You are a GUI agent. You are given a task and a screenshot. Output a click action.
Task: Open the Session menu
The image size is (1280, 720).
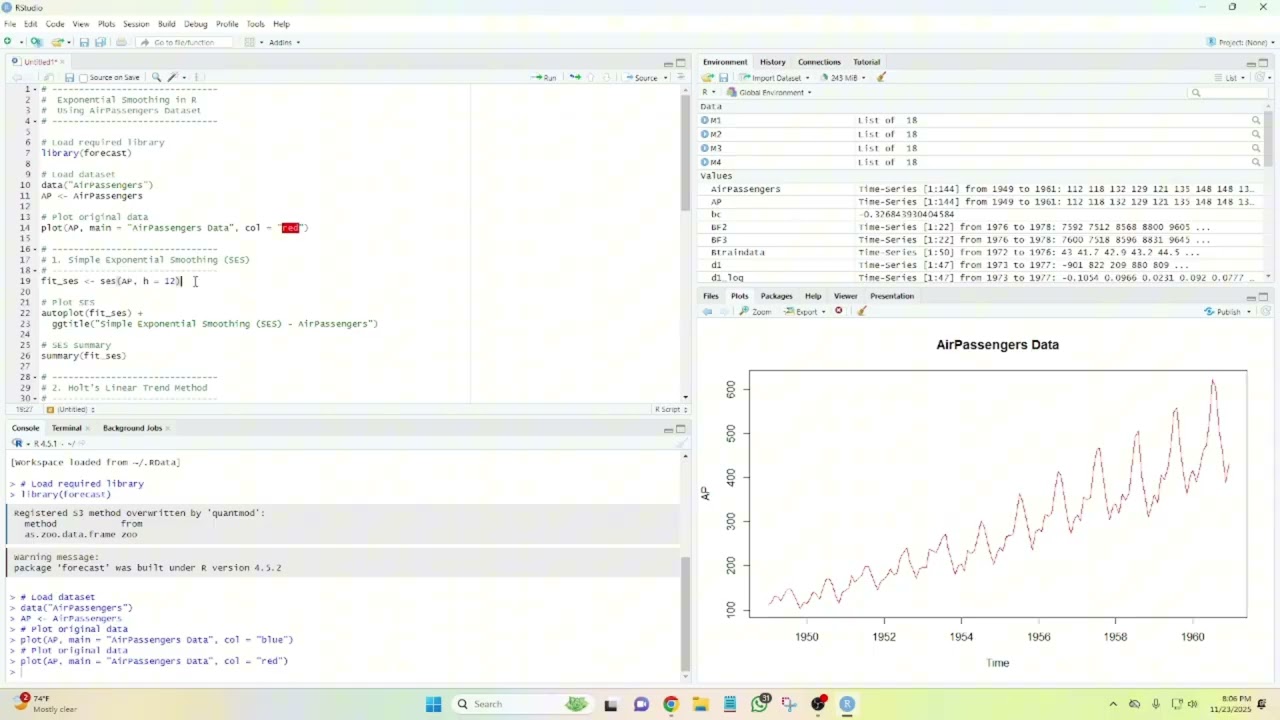(136, 24)
